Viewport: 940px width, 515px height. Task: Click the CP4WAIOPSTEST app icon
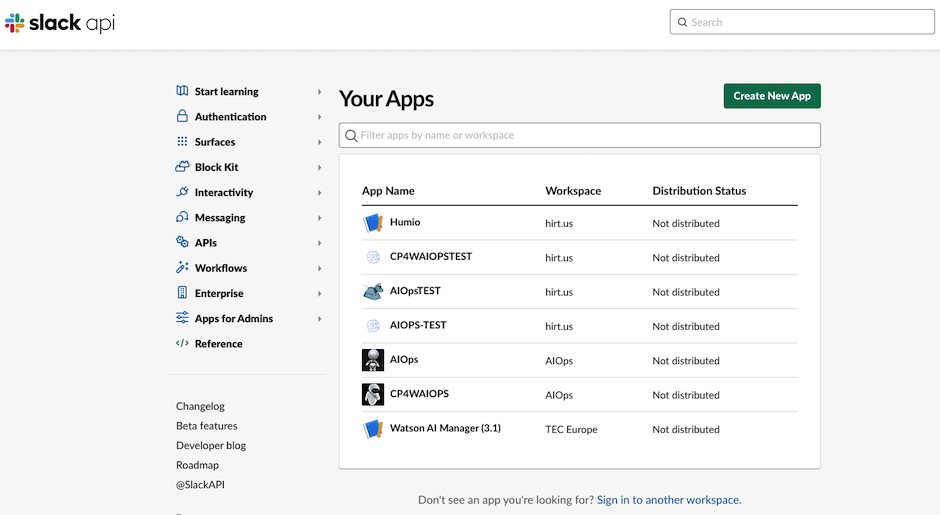click(373, 257)
